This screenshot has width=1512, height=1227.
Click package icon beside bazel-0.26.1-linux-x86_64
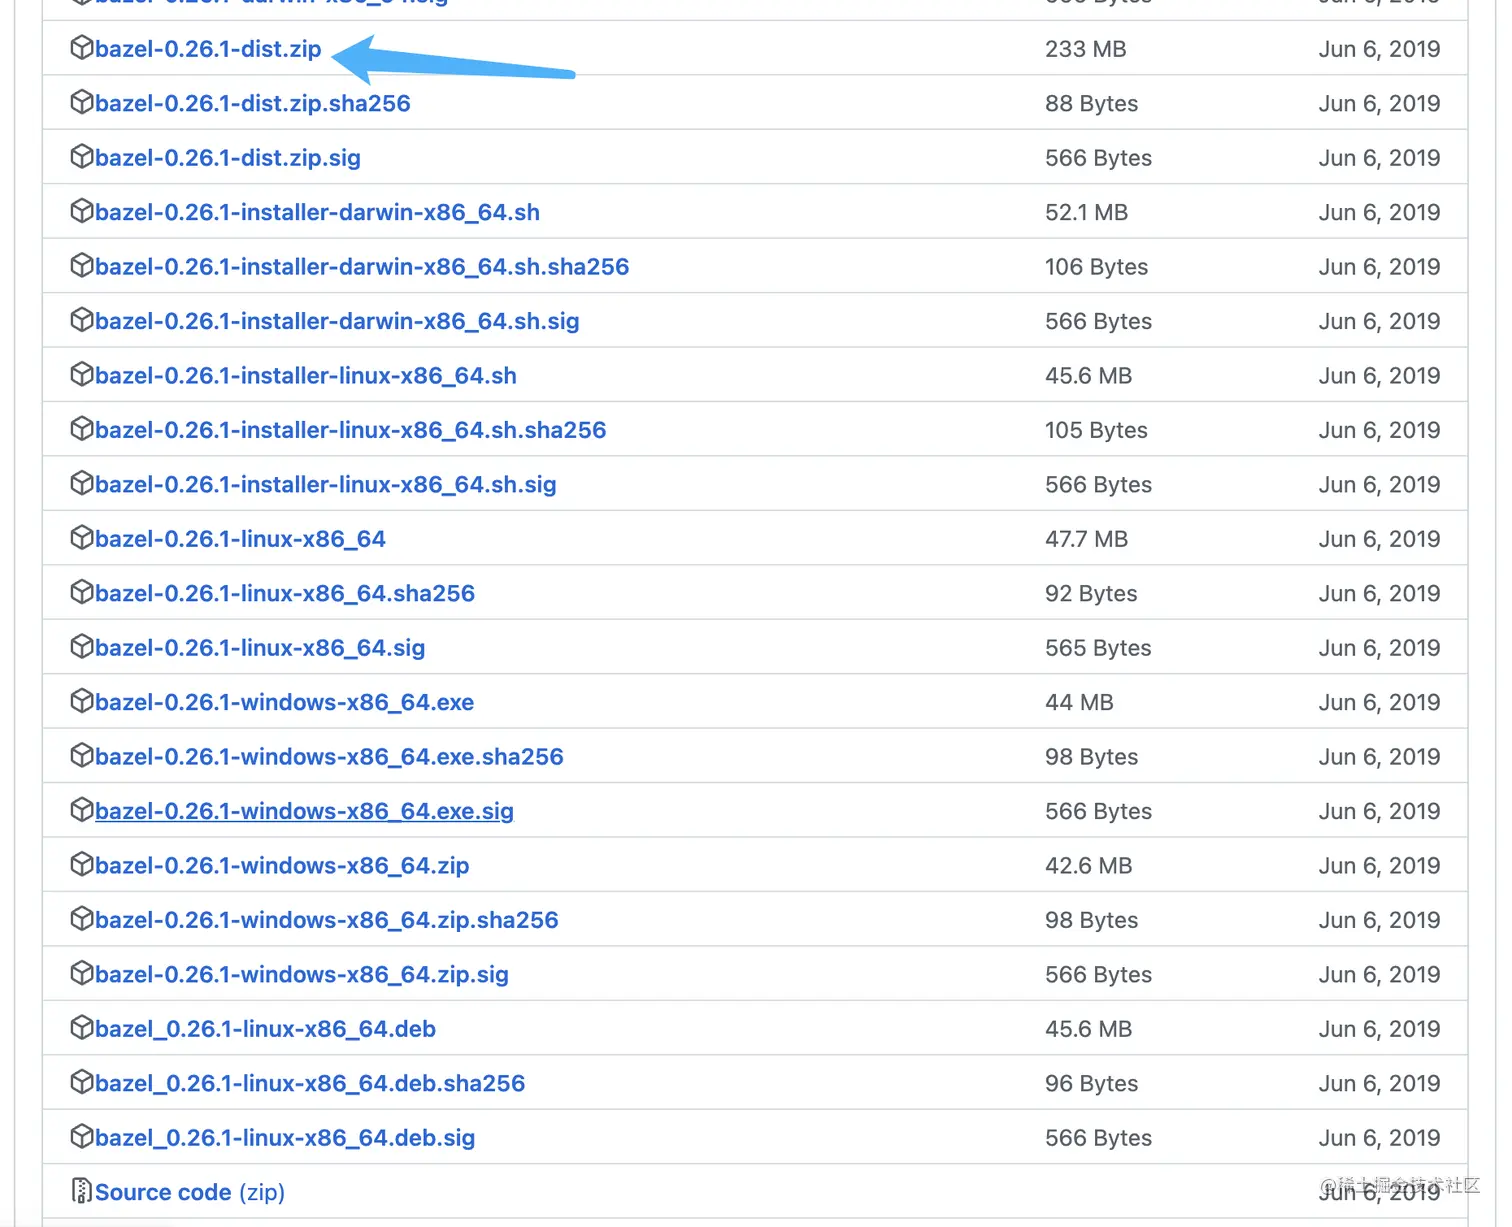[81, 538]
